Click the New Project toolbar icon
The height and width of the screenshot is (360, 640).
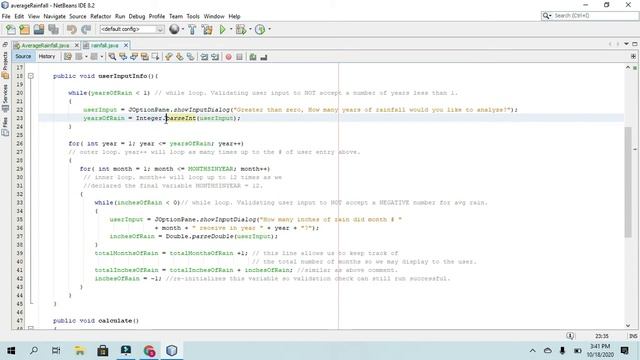coord(24,29)
